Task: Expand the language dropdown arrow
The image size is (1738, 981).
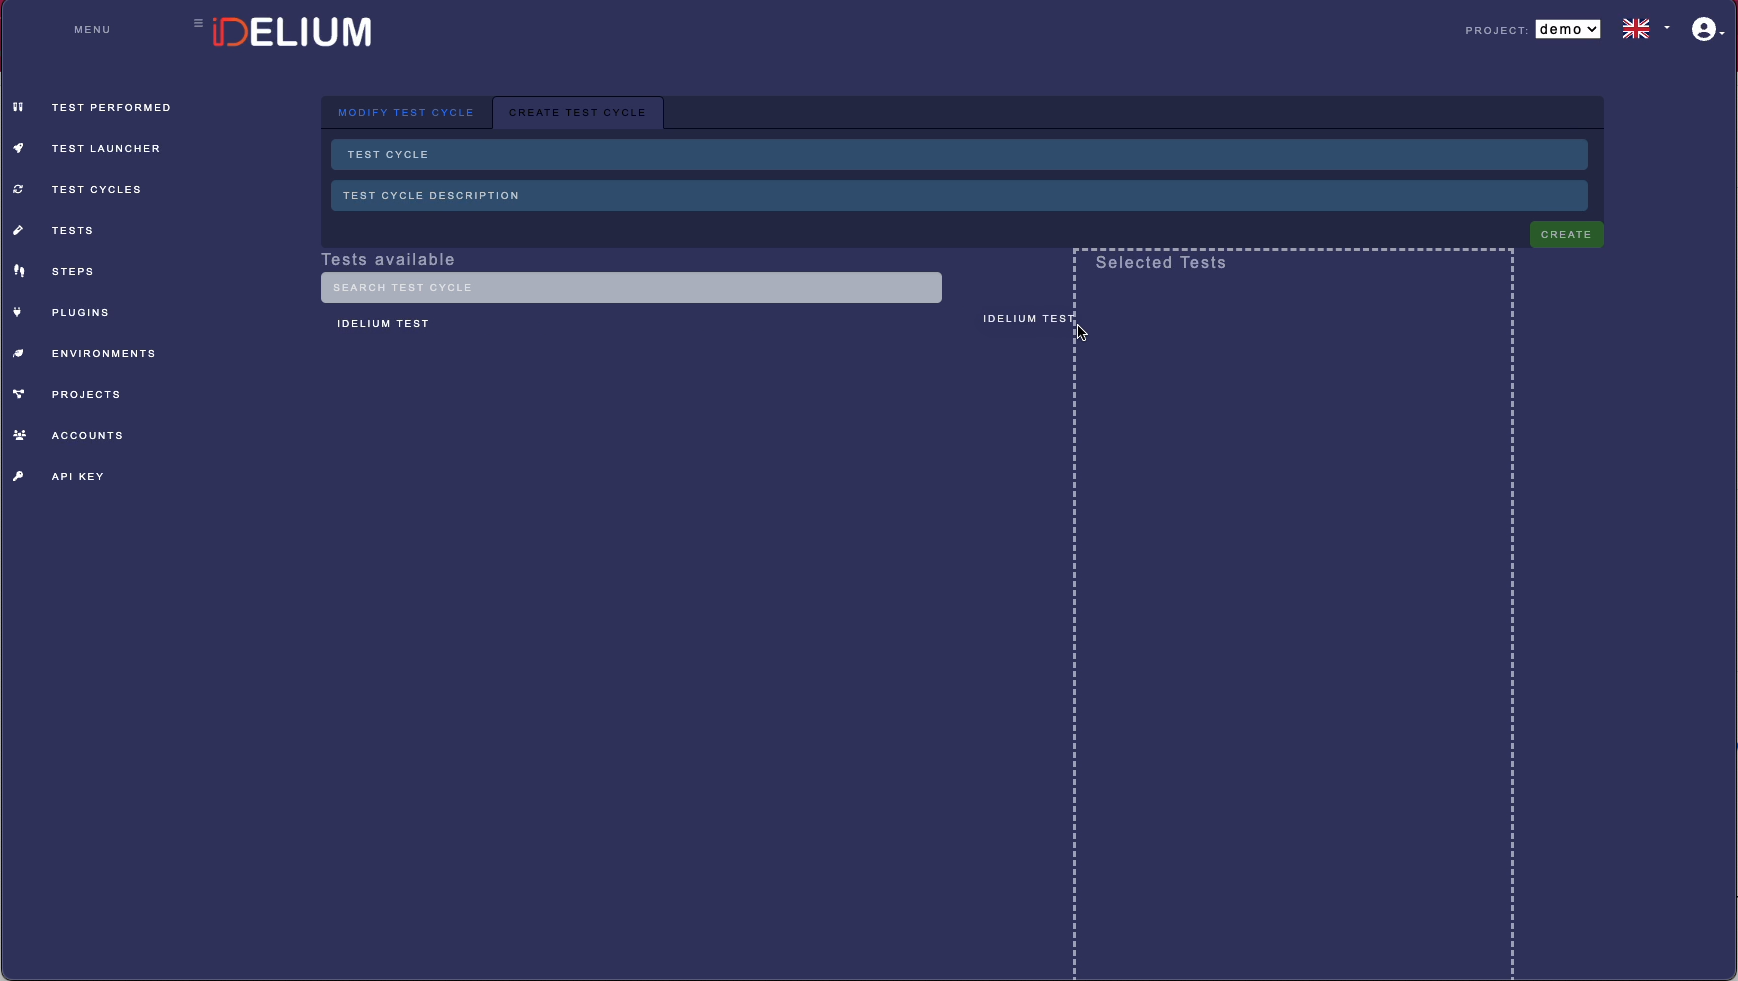Action: pos(1667,28)
